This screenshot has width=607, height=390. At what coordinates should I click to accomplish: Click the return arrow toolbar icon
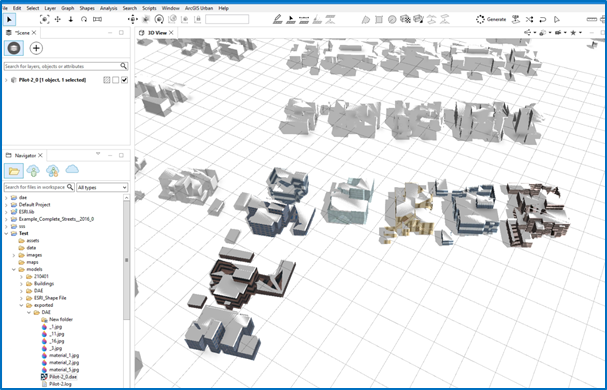543,19
